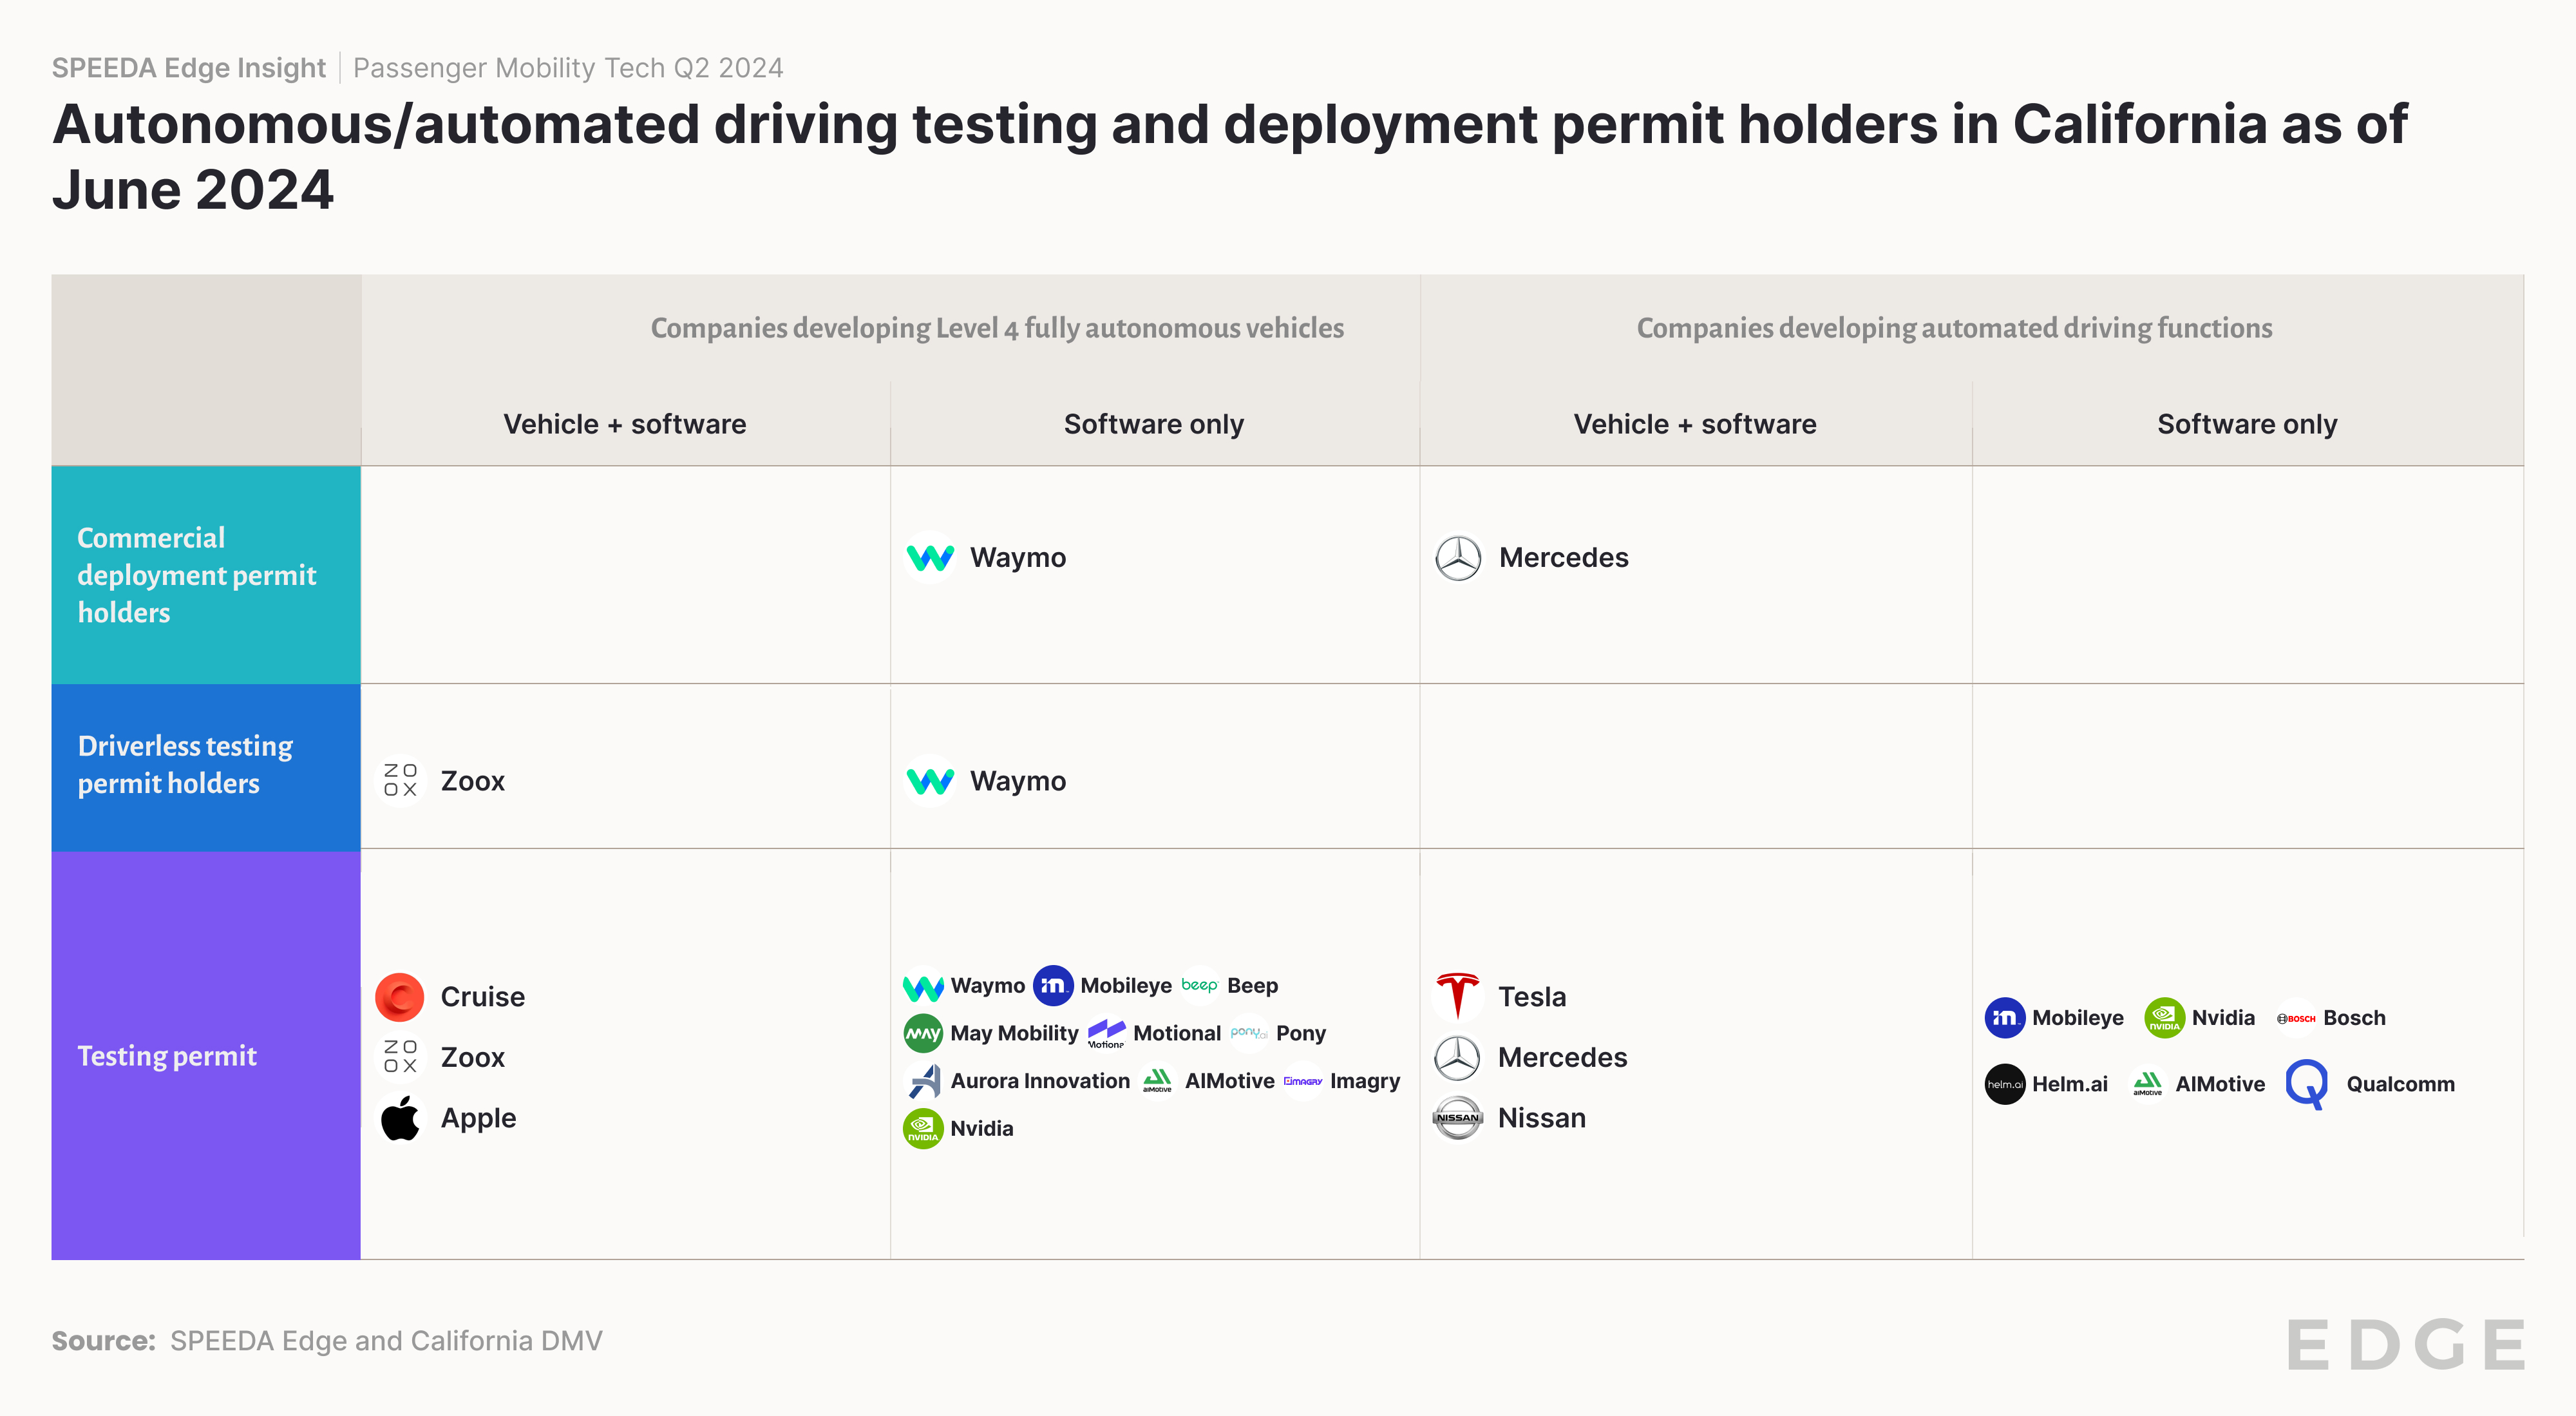Click the 'Bosch' company name
Image resolution: width=2576 pixels, height=1416 pixels.
tap(2355, 1018)
